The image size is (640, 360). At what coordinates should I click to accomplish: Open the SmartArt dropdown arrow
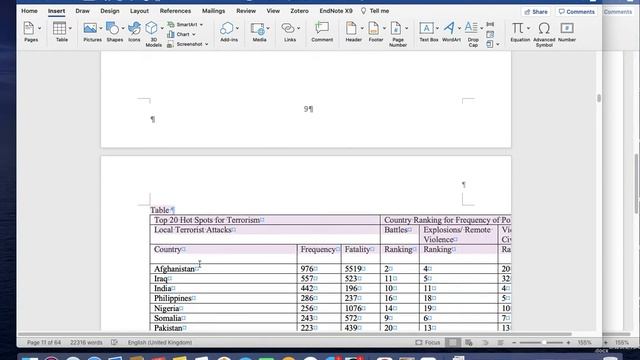click(x=201, y=25)
